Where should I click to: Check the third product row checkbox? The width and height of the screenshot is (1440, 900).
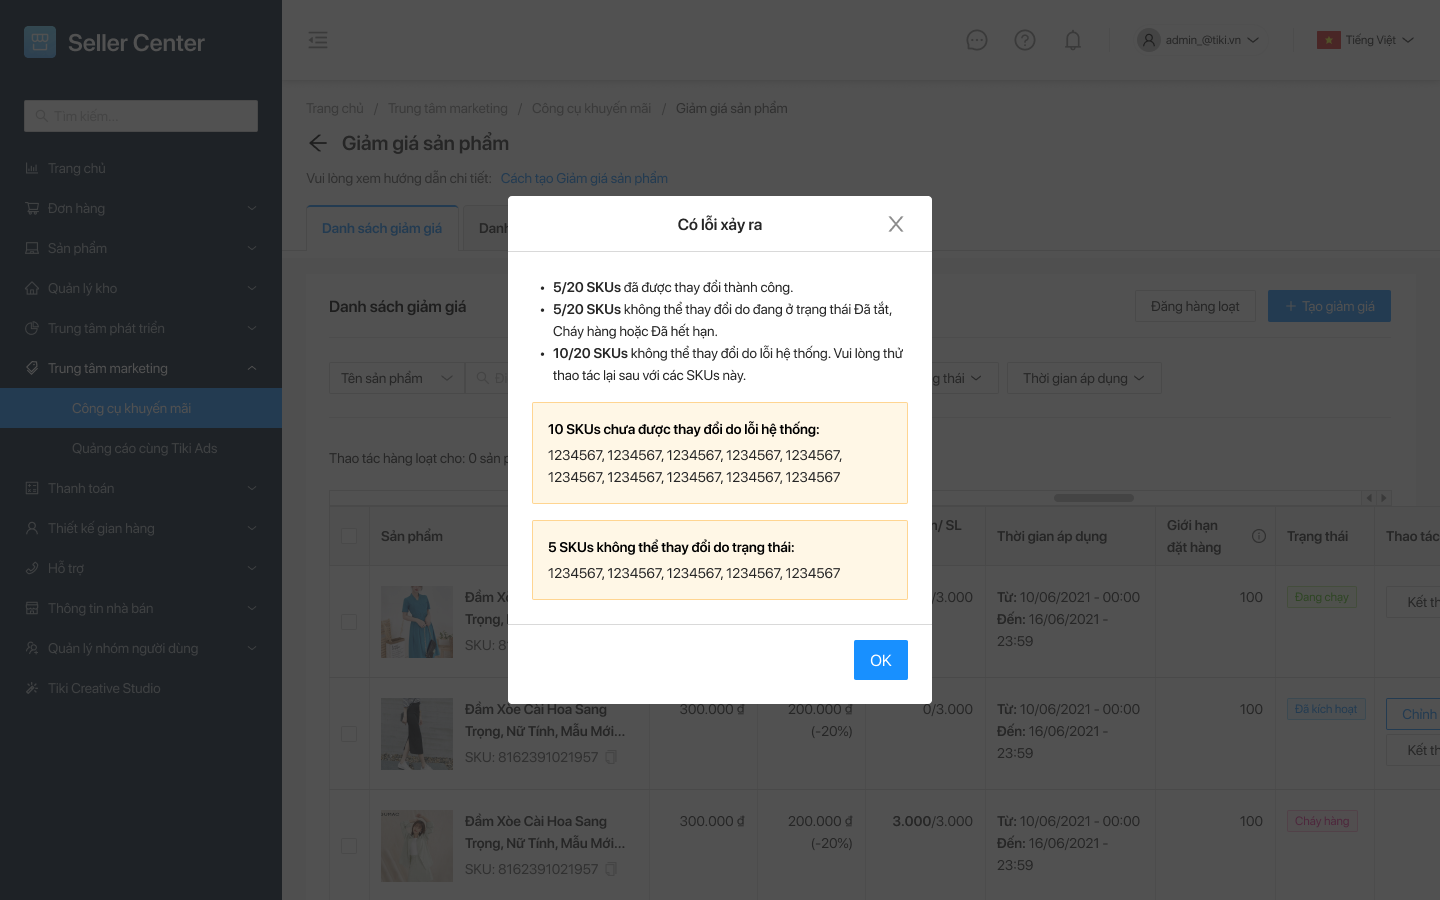(x=349, y=846)
